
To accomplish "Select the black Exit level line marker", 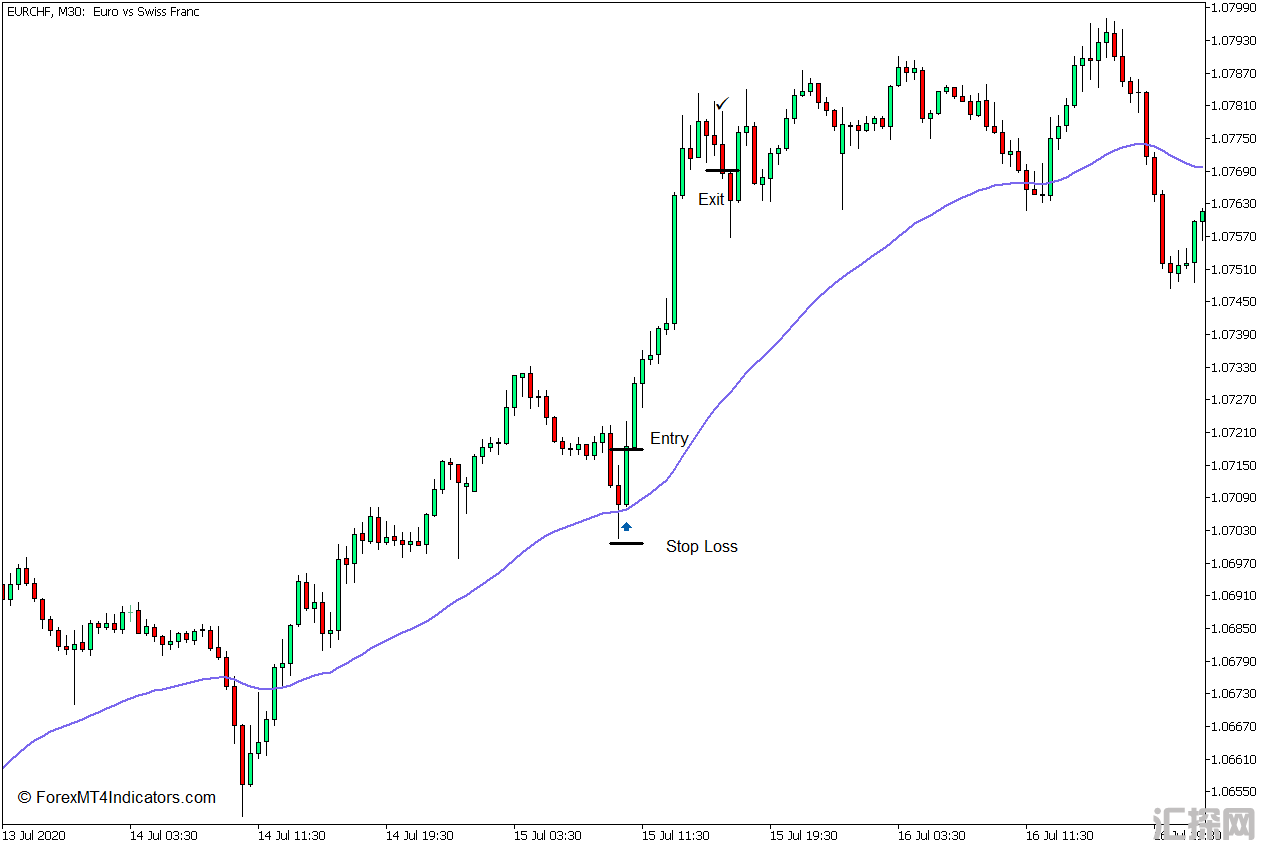I will [x=720, y=171].
